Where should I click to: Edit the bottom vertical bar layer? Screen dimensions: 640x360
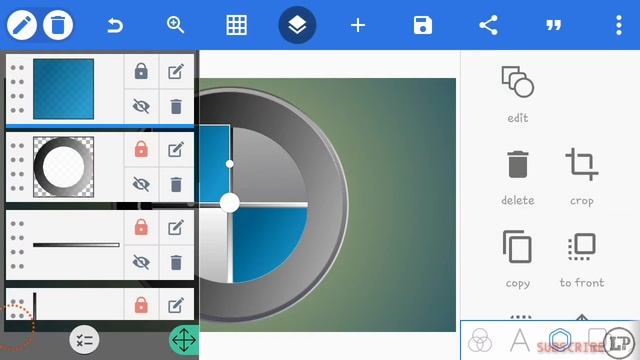(x=176, y=305)
